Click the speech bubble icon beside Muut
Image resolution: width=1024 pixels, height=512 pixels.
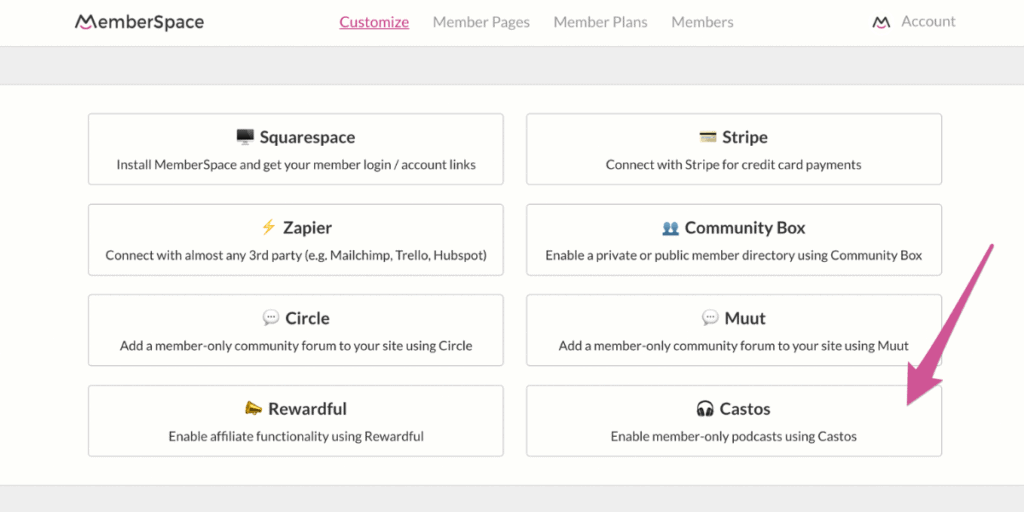[x=710, y=318]
